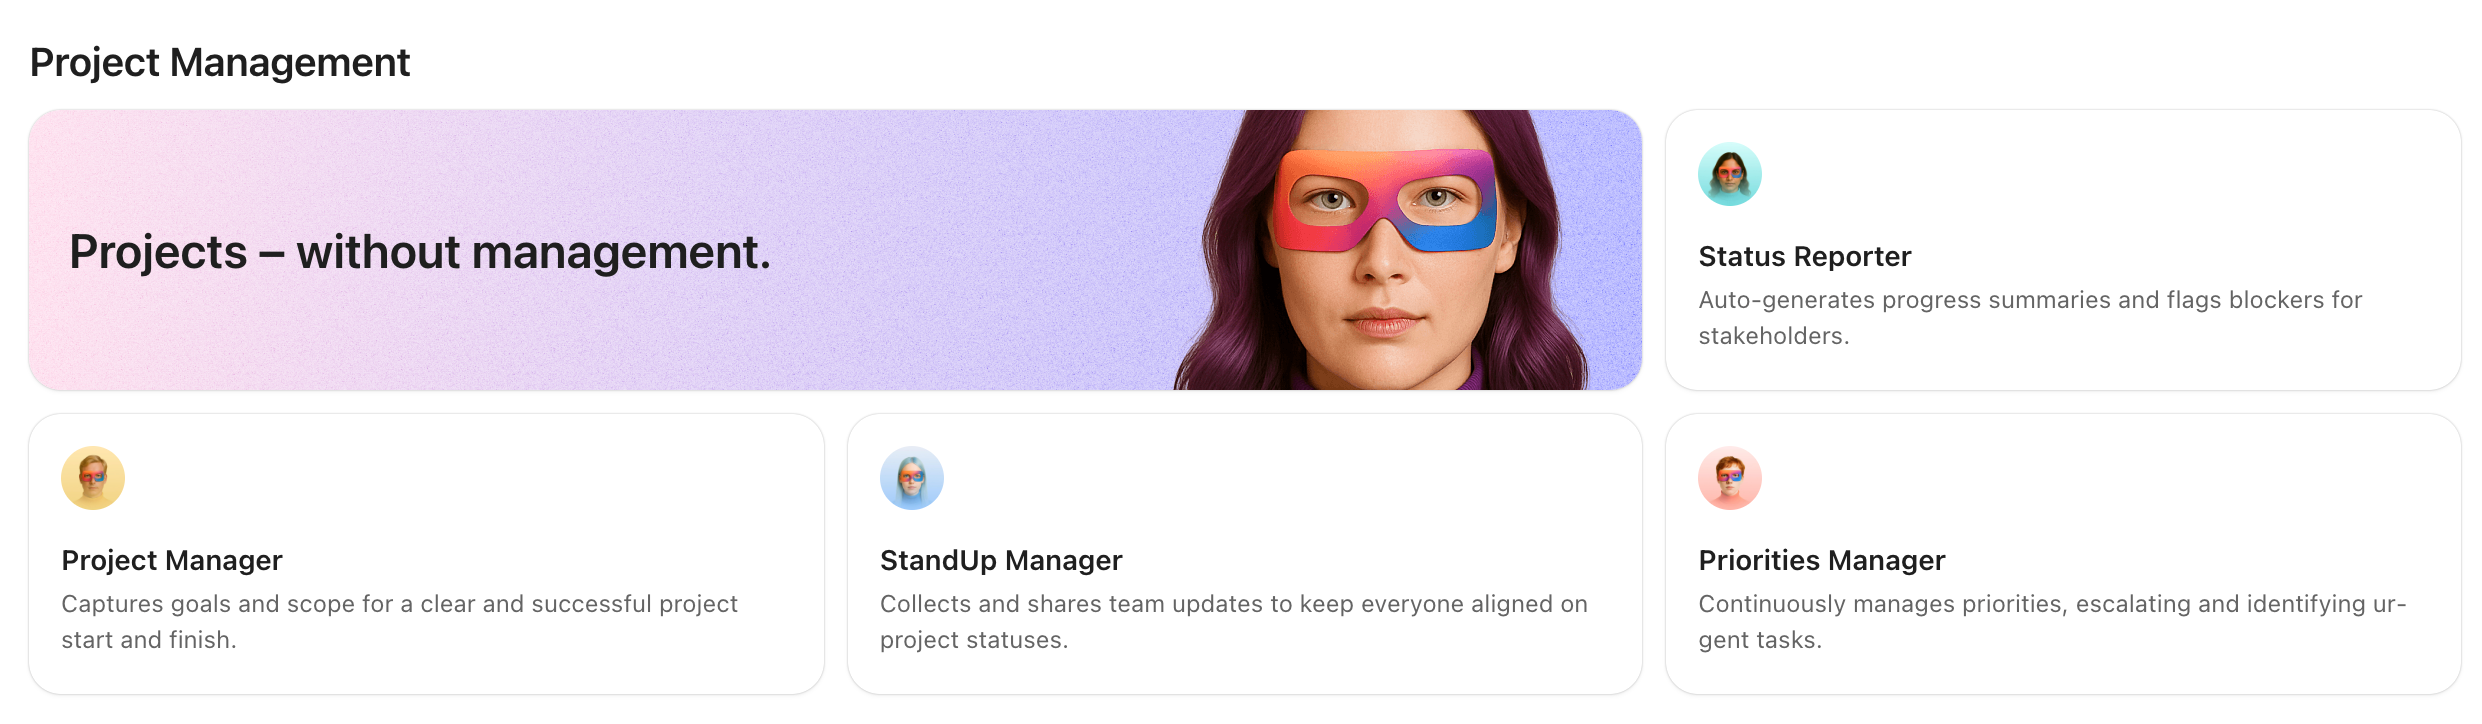Open the StandUp Manager agent card
Image resolution: width=2482 pixels, height=724 pixels.
(x=1245, y=555)
